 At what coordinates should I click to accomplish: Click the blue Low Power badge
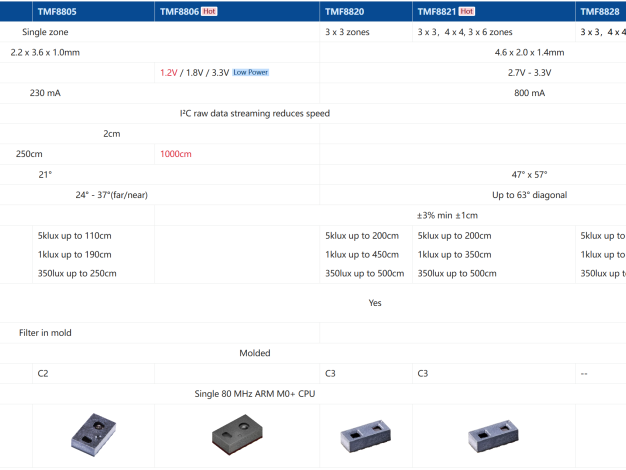tap(251, 73)
